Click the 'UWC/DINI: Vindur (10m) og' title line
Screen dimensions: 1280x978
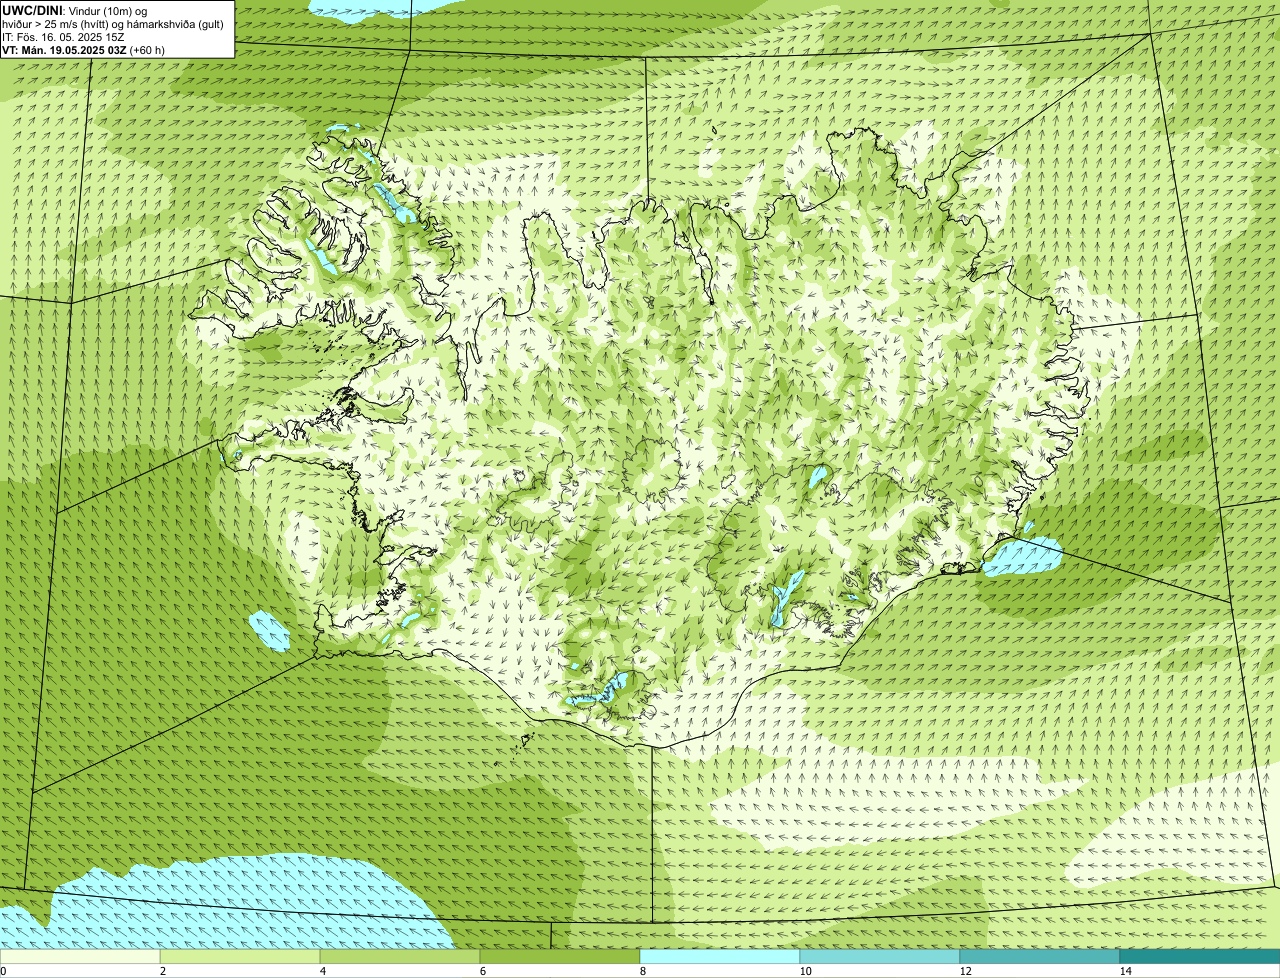(75, 10)
